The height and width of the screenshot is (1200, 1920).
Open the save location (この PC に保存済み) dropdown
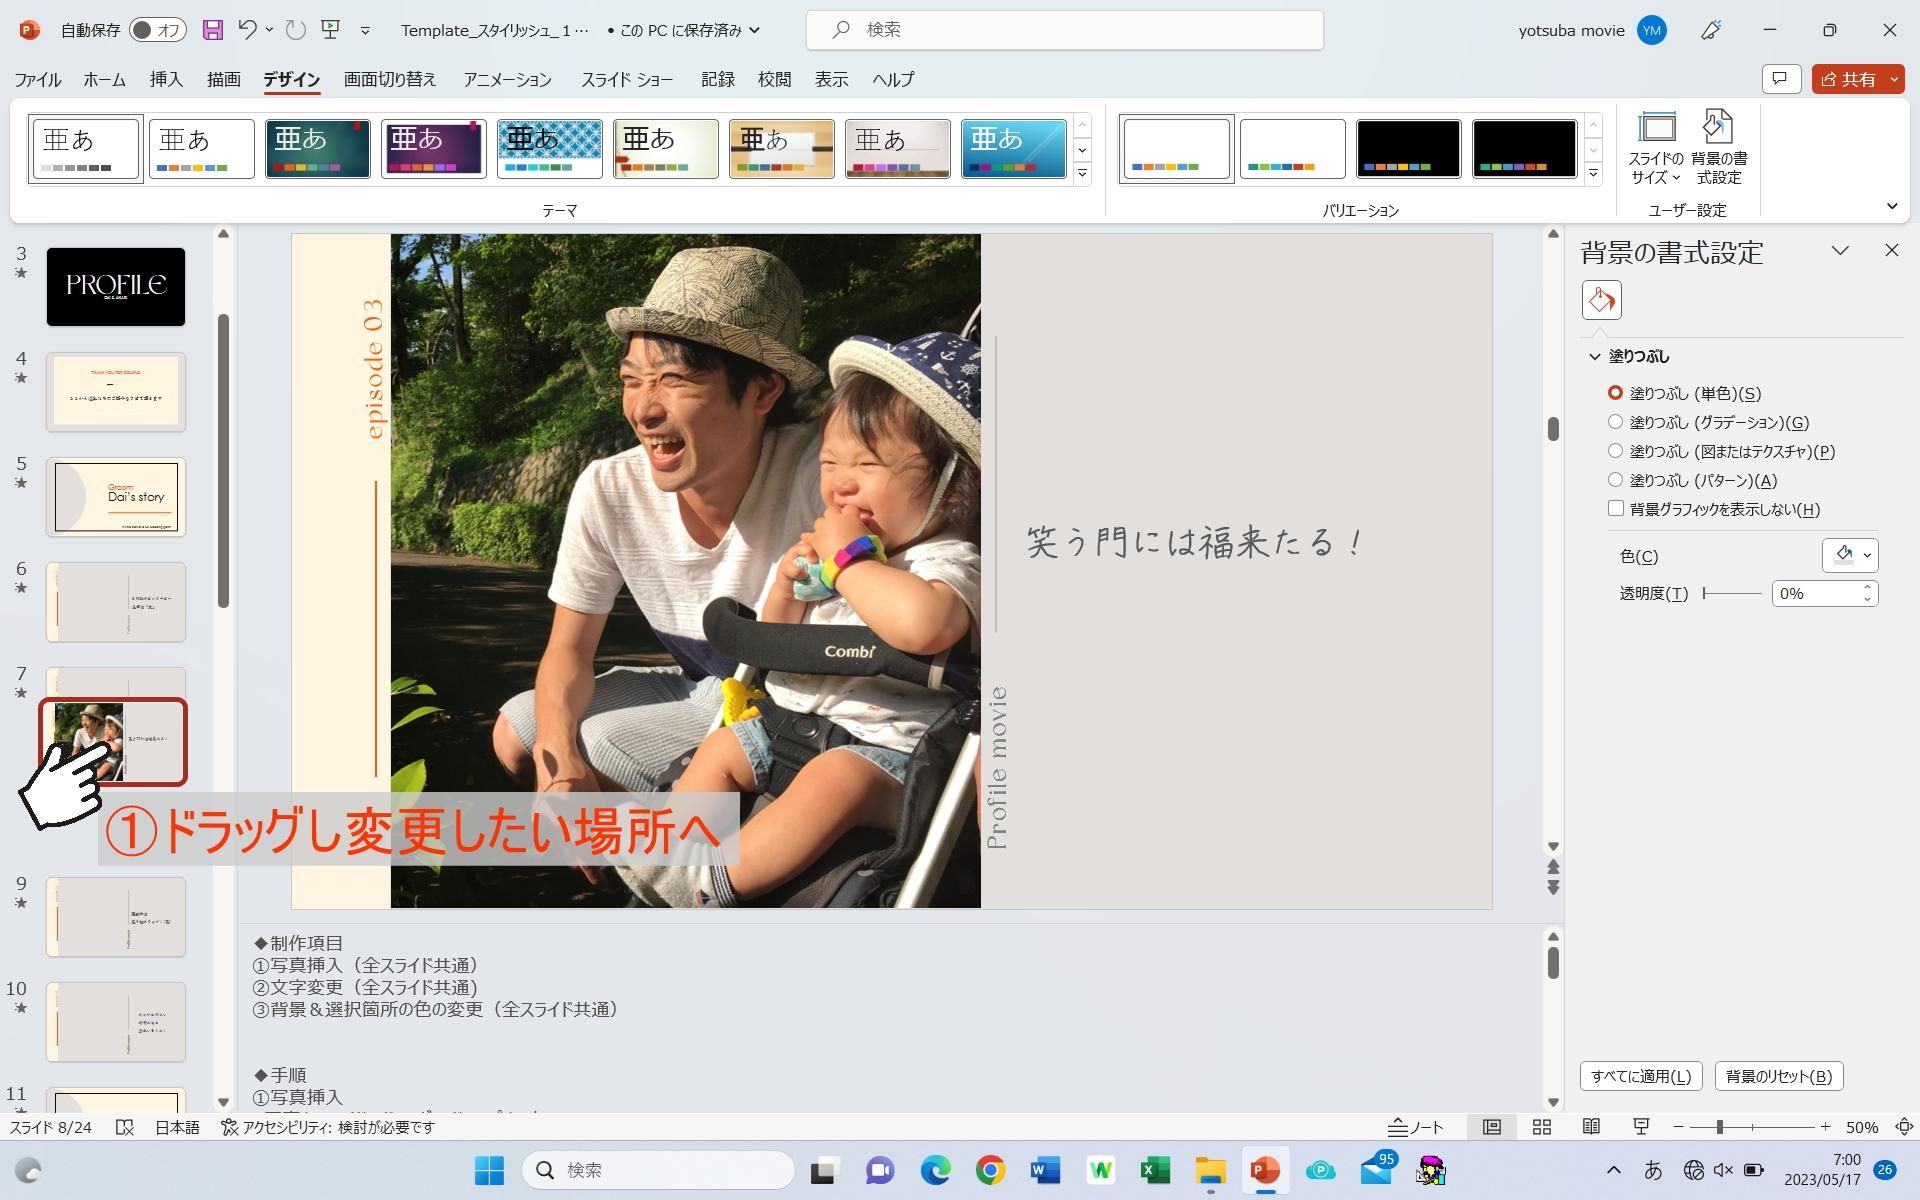point(754,30)
